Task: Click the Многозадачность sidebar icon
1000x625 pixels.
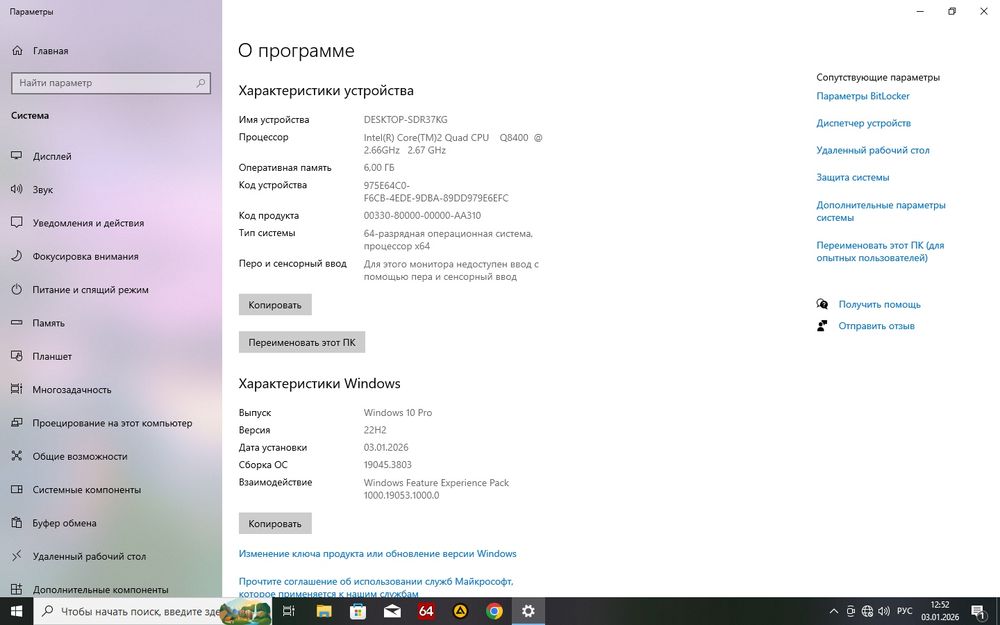Action: (17, 389)
